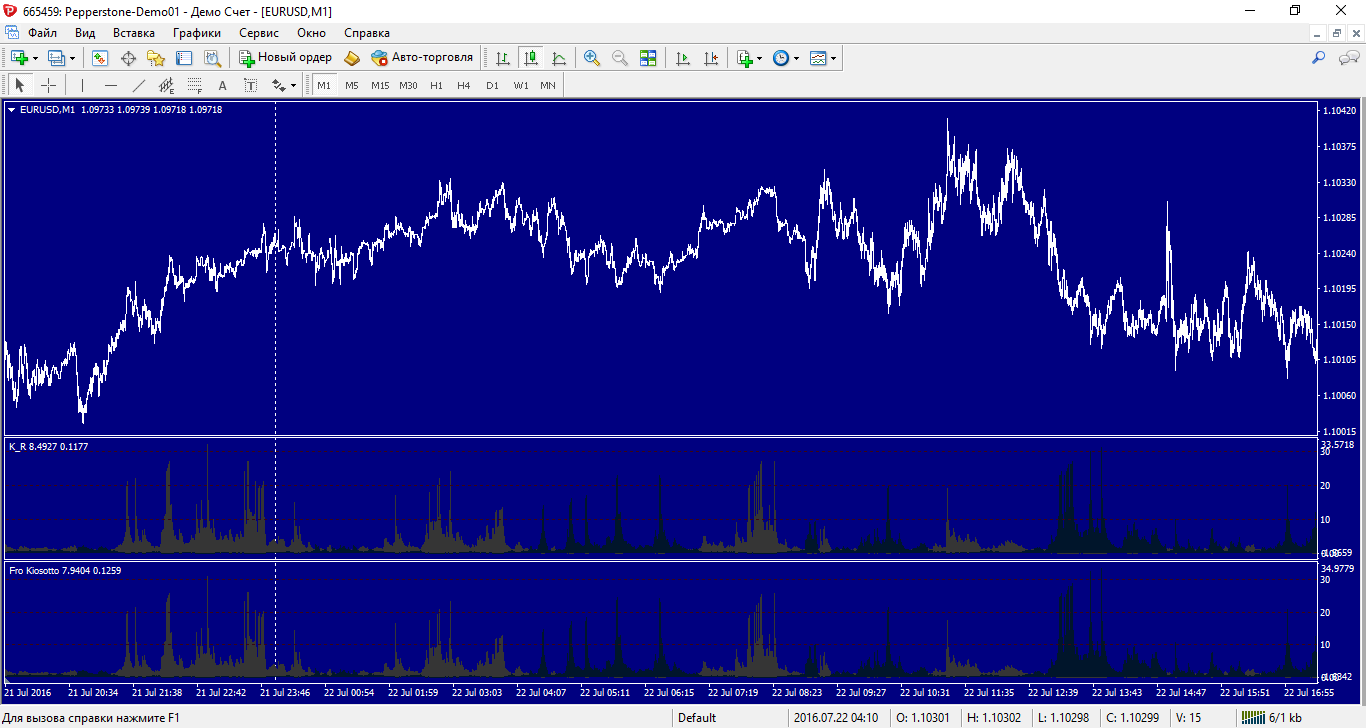Select the Text Label tool 'T'
This screenshot has width=1366, height=728.
tap(251, 85)
